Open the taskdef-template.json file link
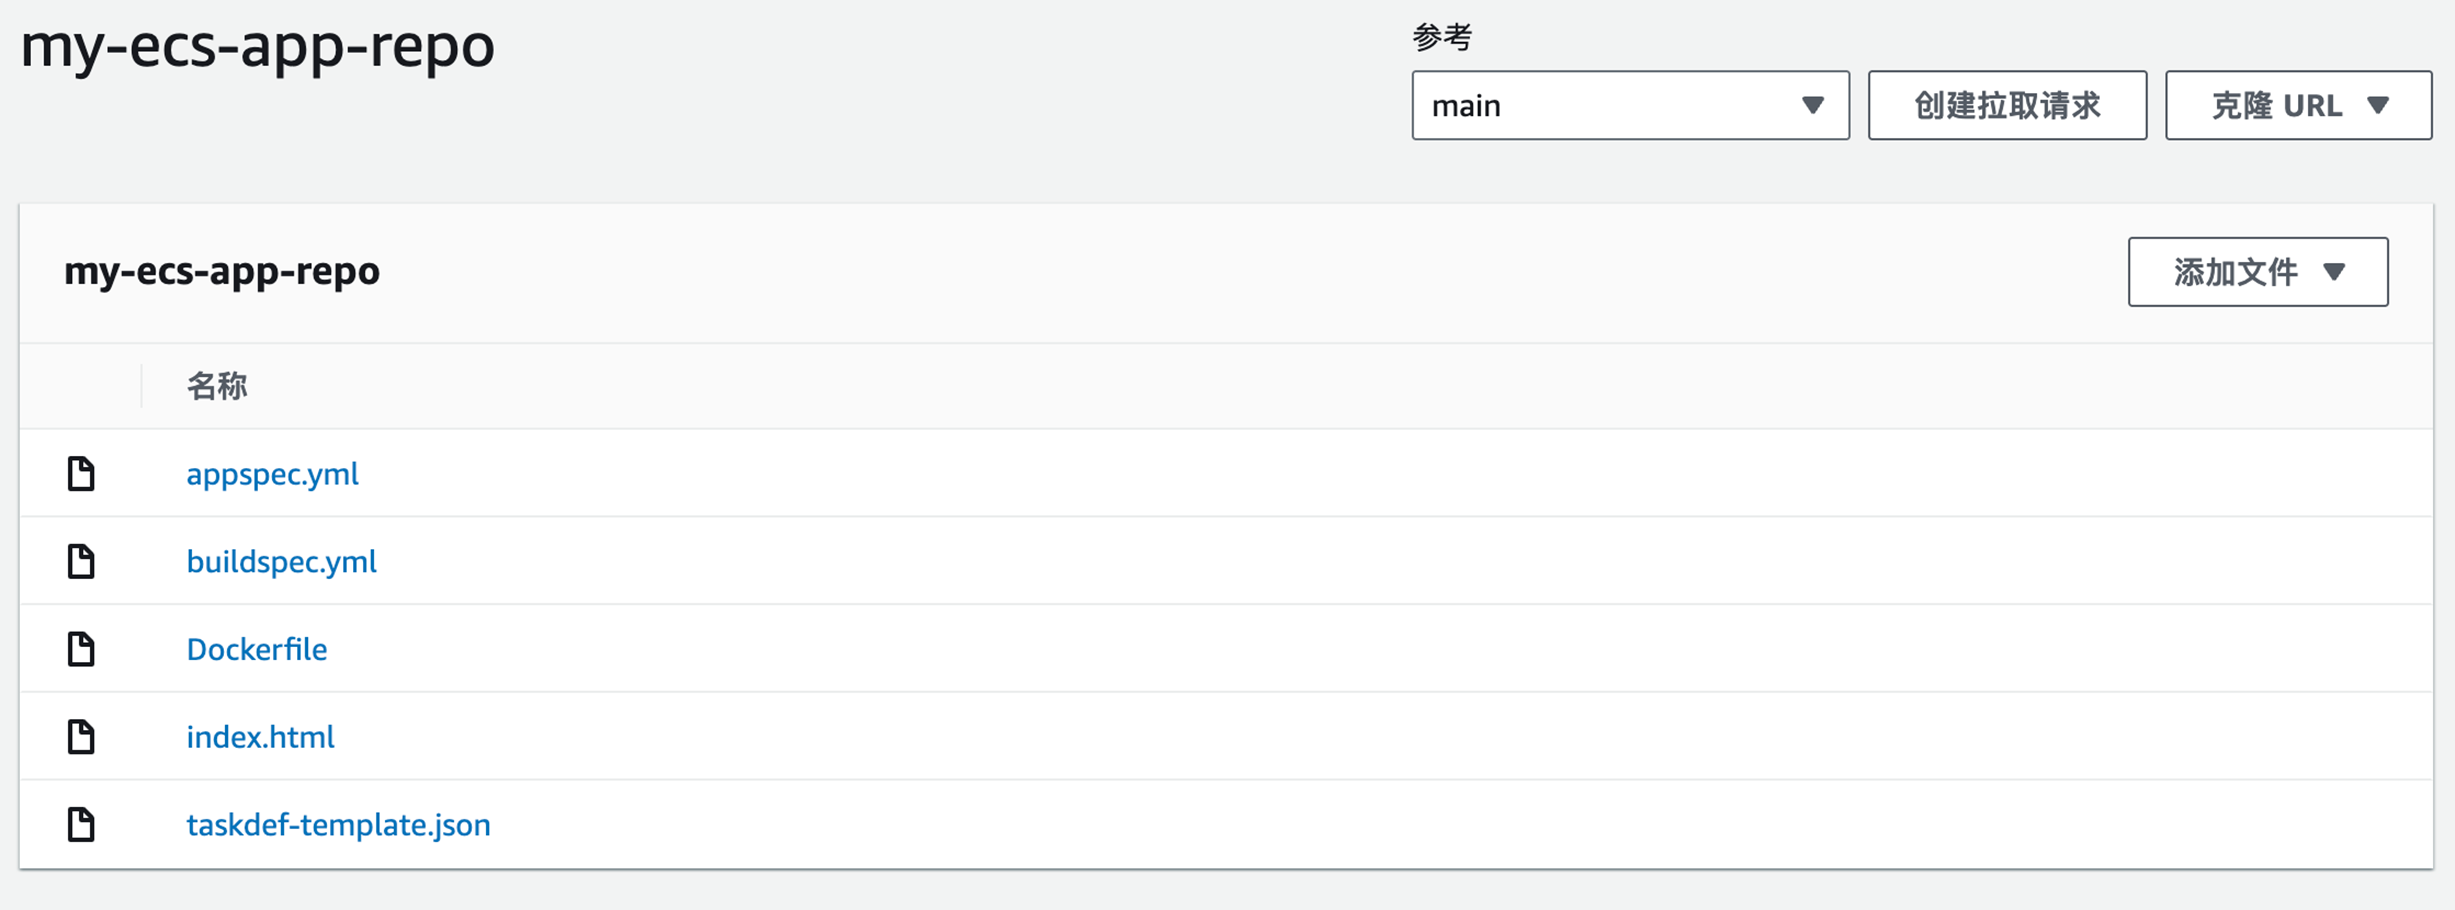The image size is (2455, 910). [338, 825]
